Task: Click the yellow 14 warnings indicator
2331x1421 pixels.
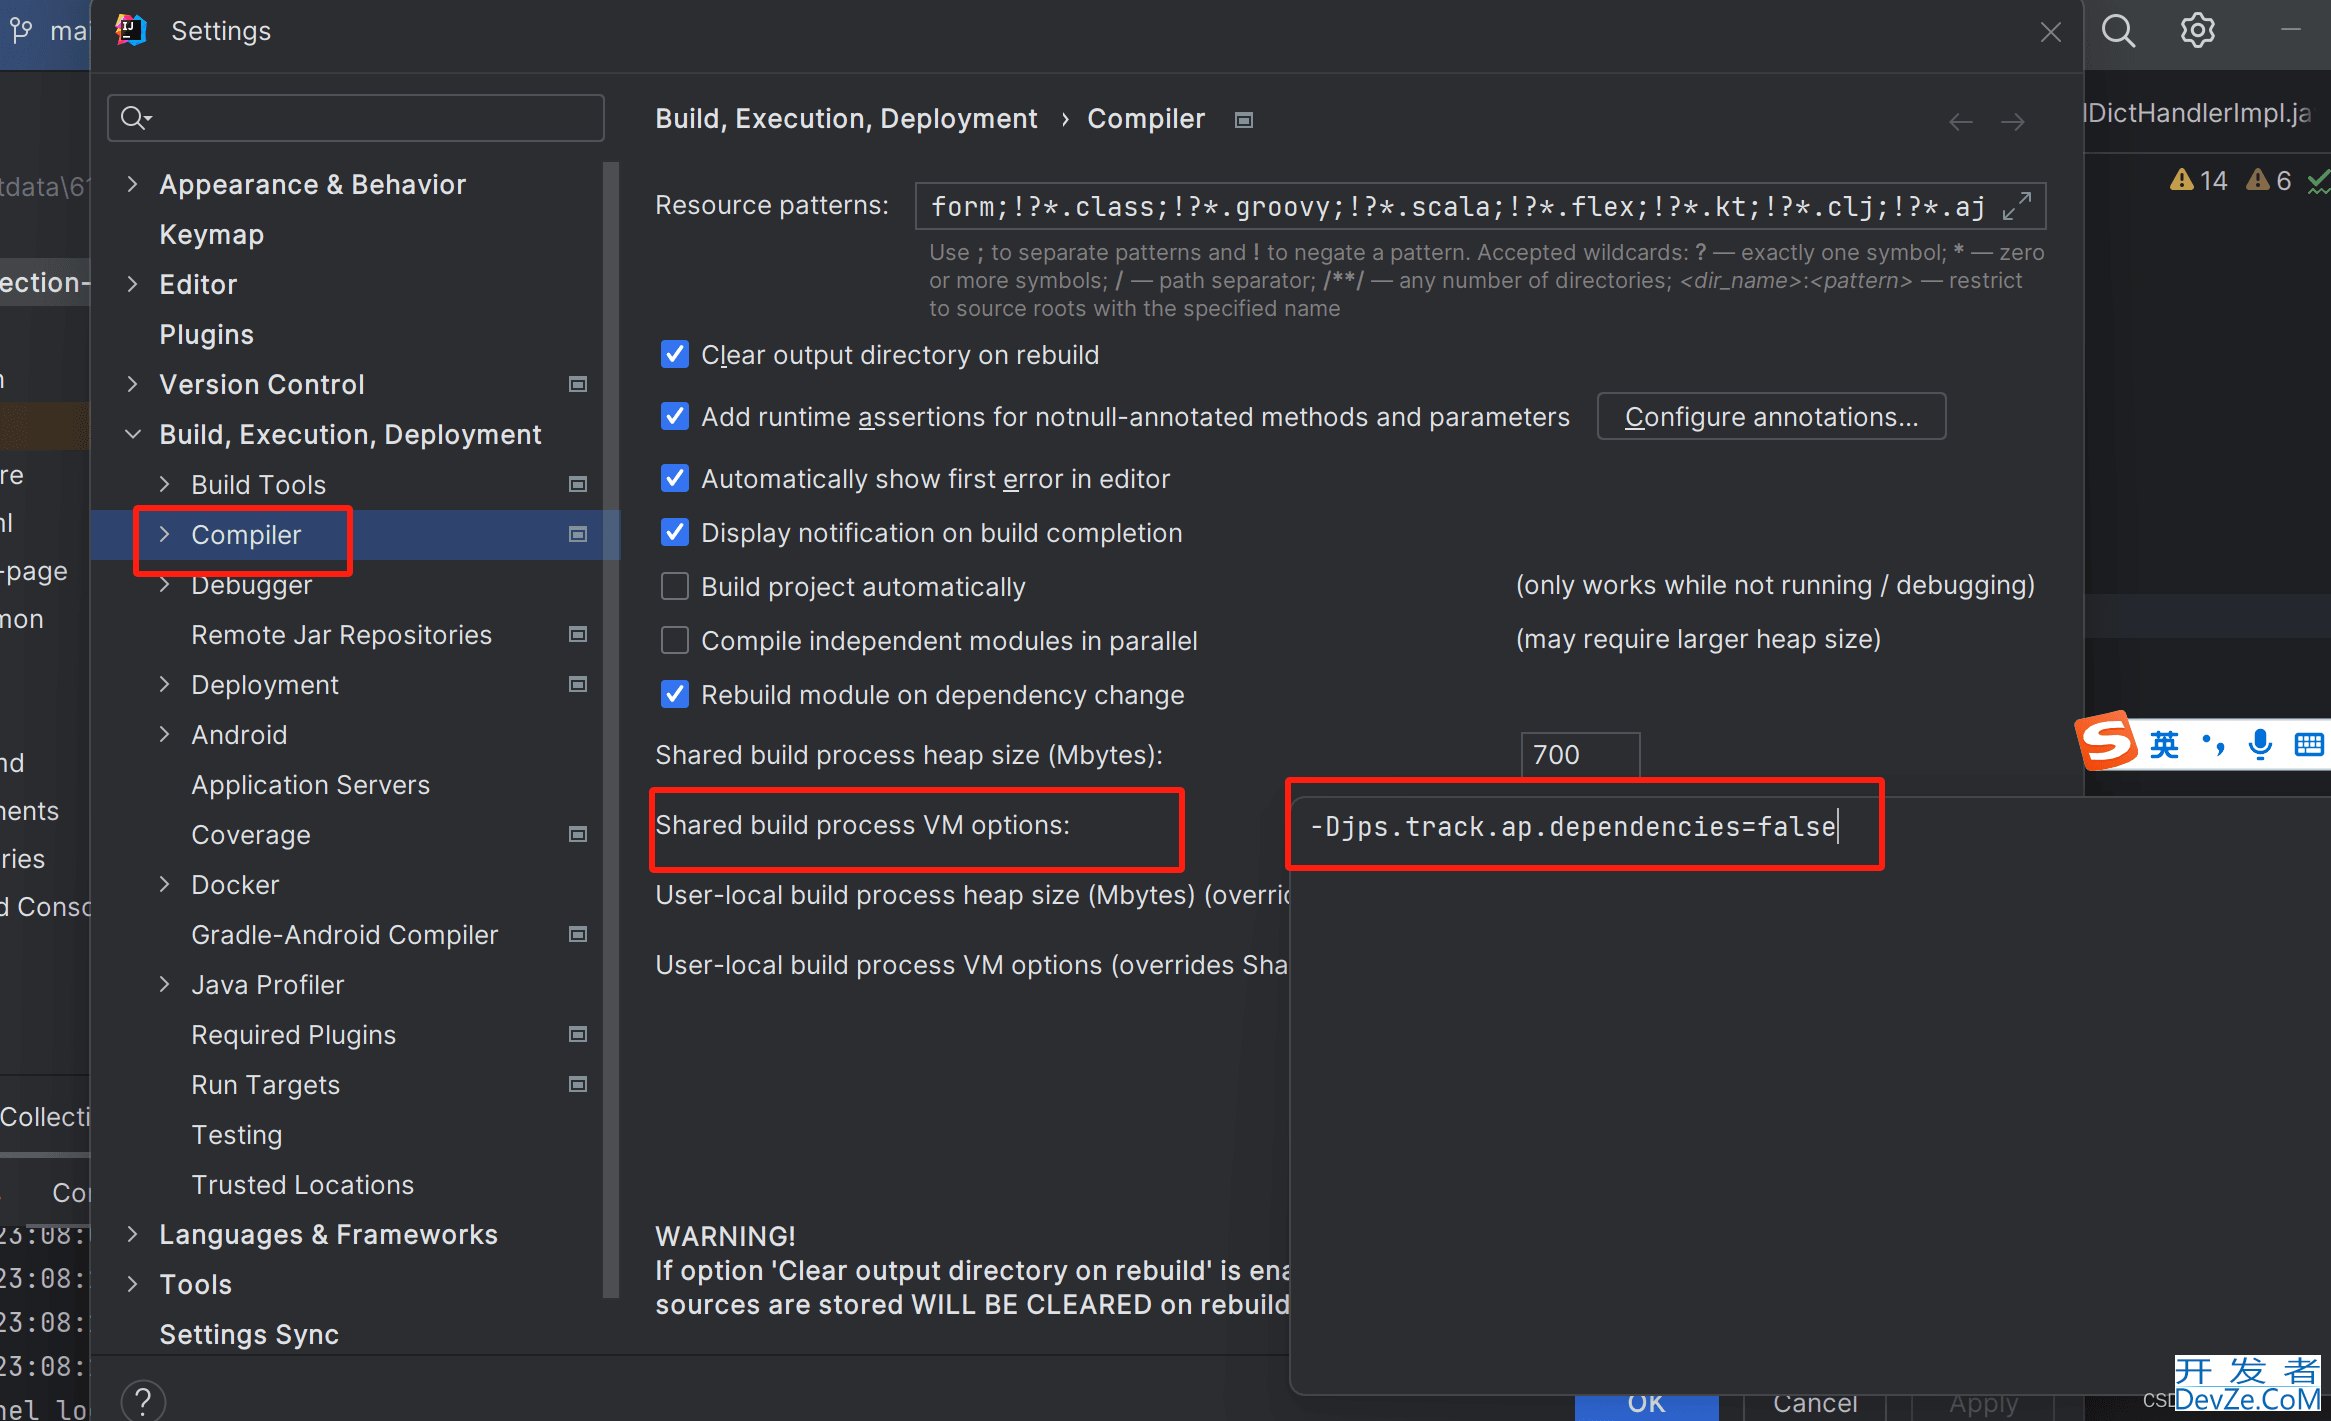Action: pos(2198,181)
